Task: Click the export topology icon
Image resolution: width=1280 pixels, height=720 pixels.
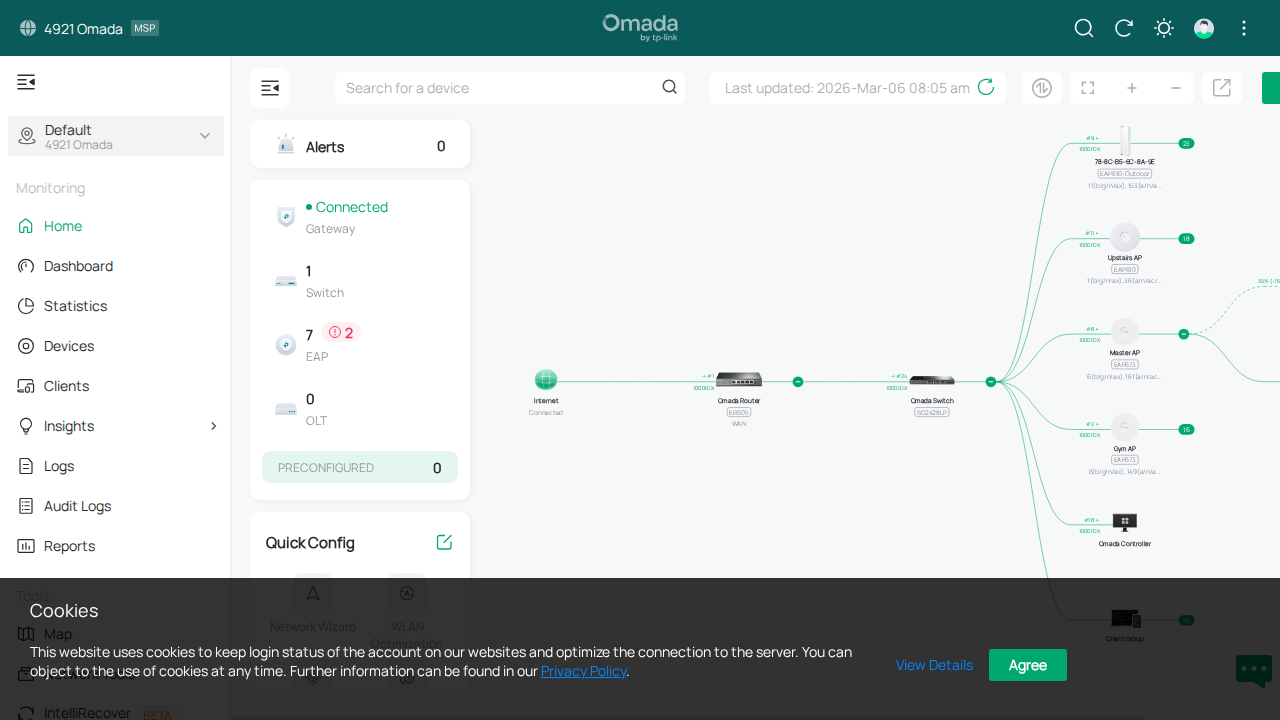Action: pyautogui.click(x=1222, y=88)
